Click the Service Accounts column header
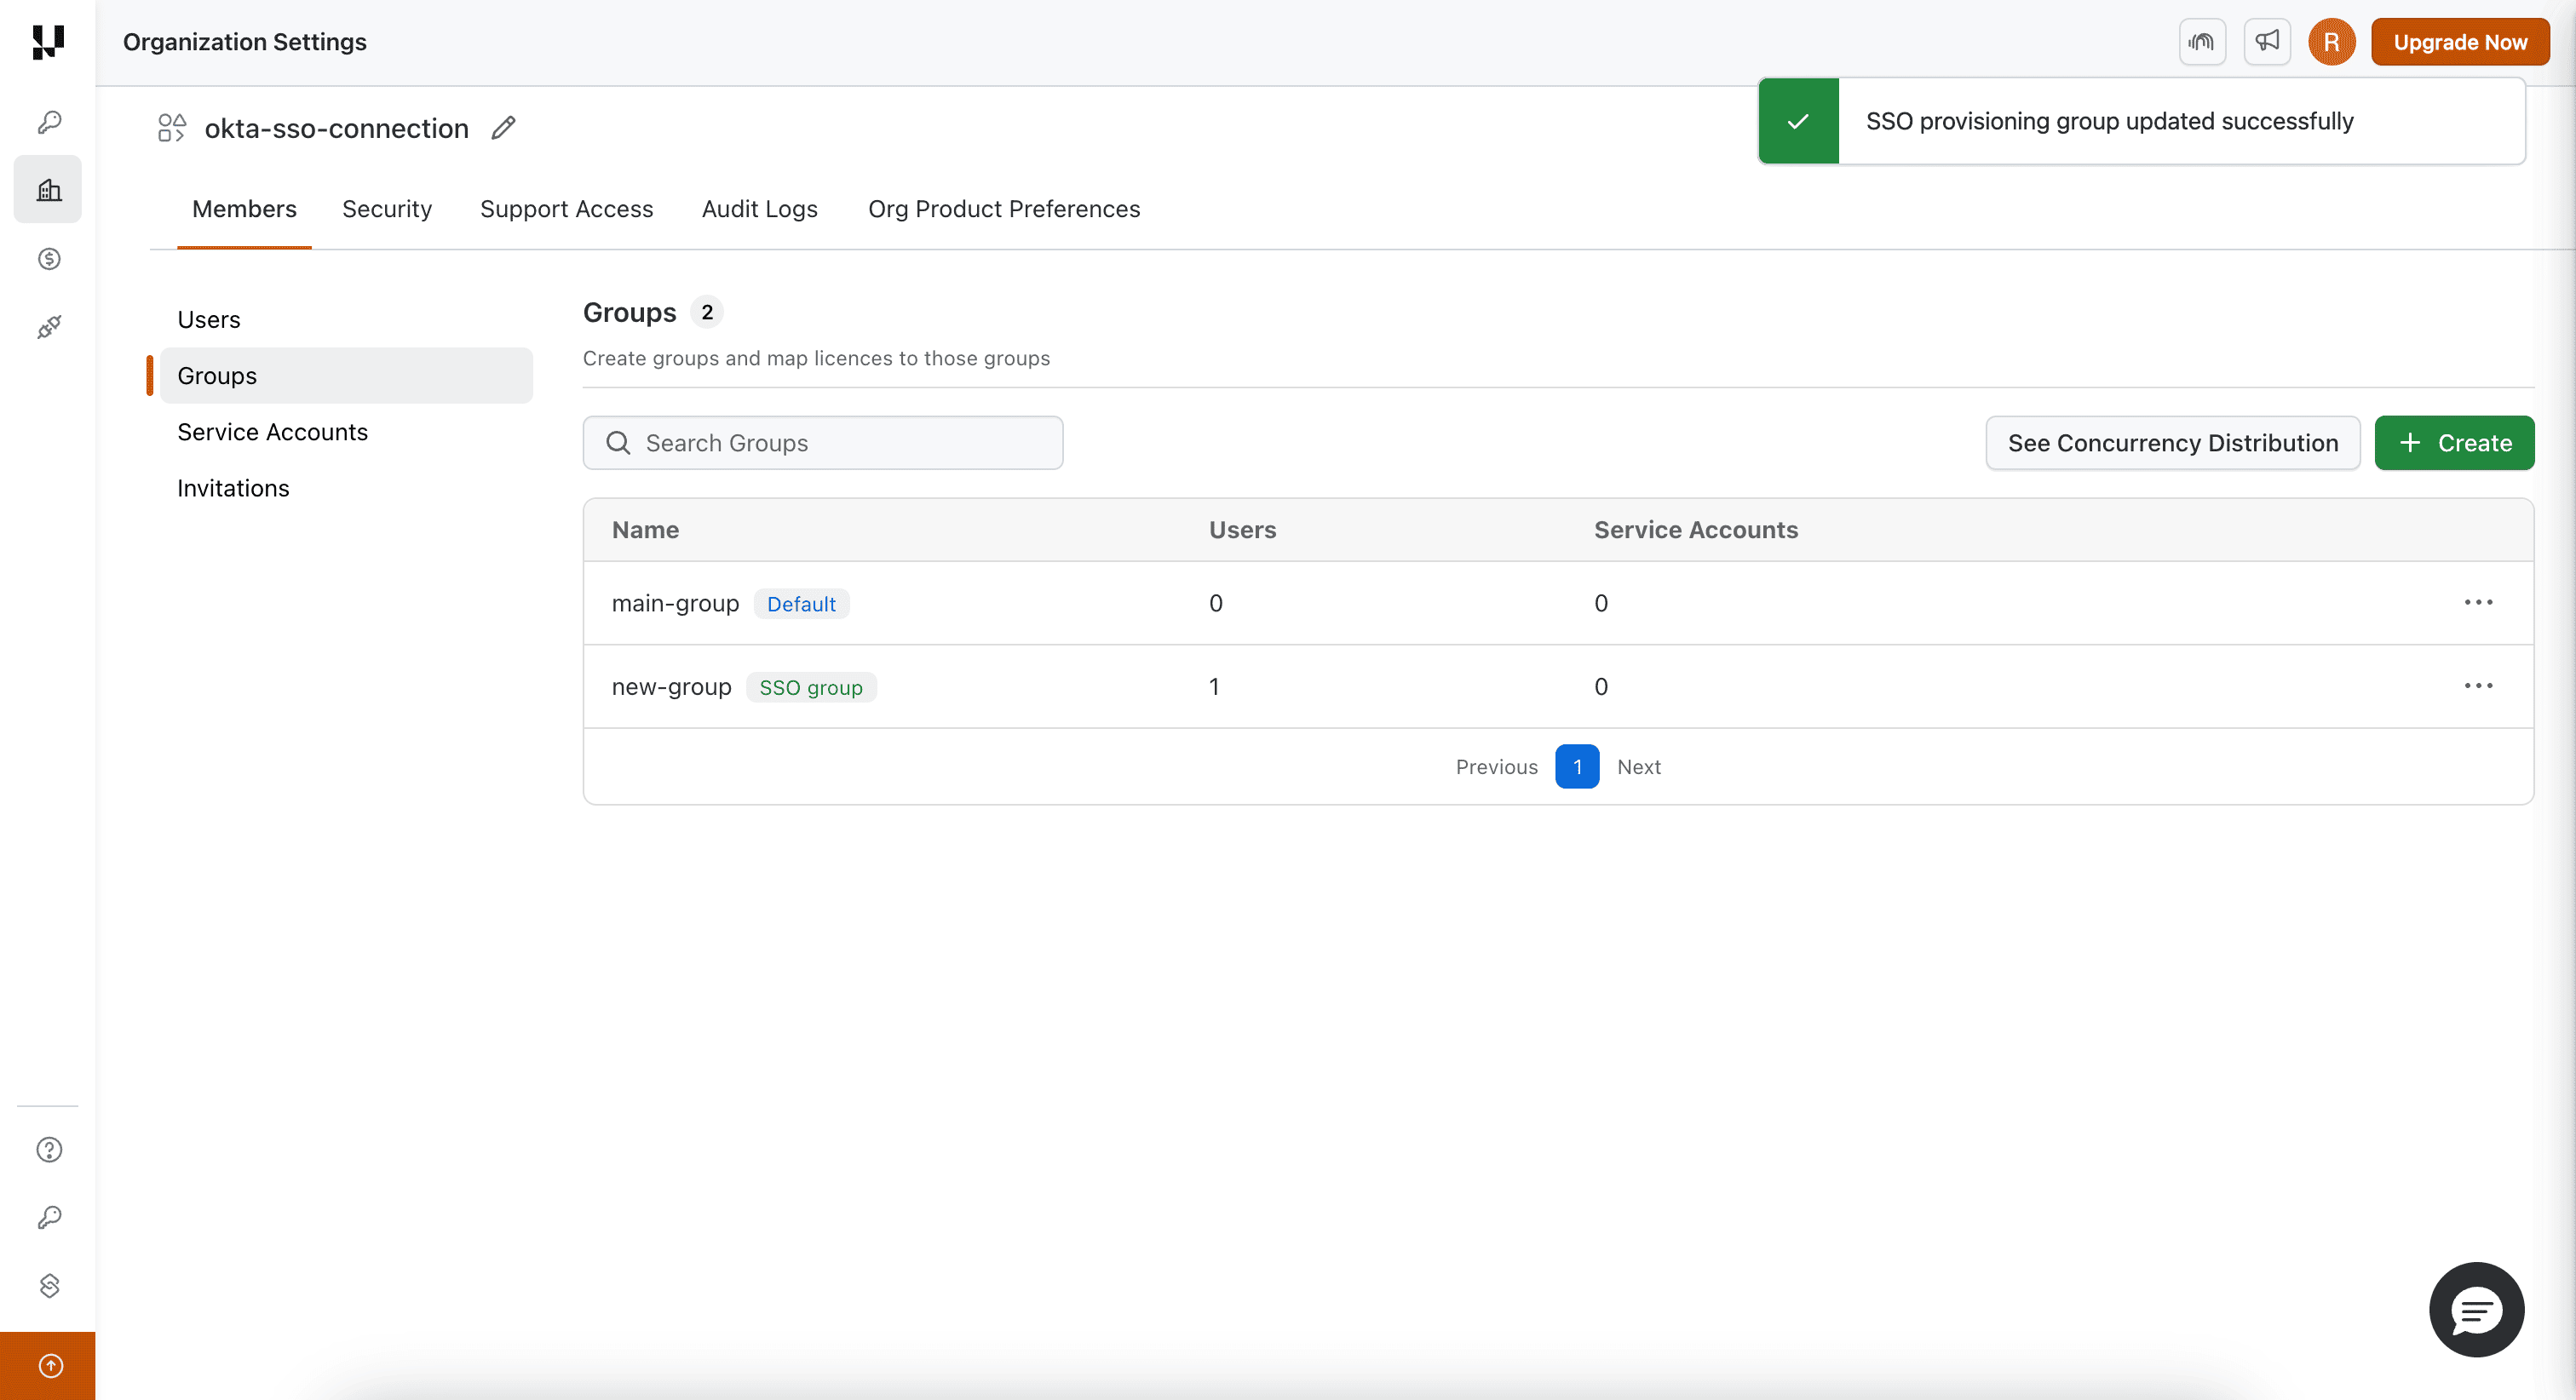This screenshot has height=1400, width=2576. 1696,530
